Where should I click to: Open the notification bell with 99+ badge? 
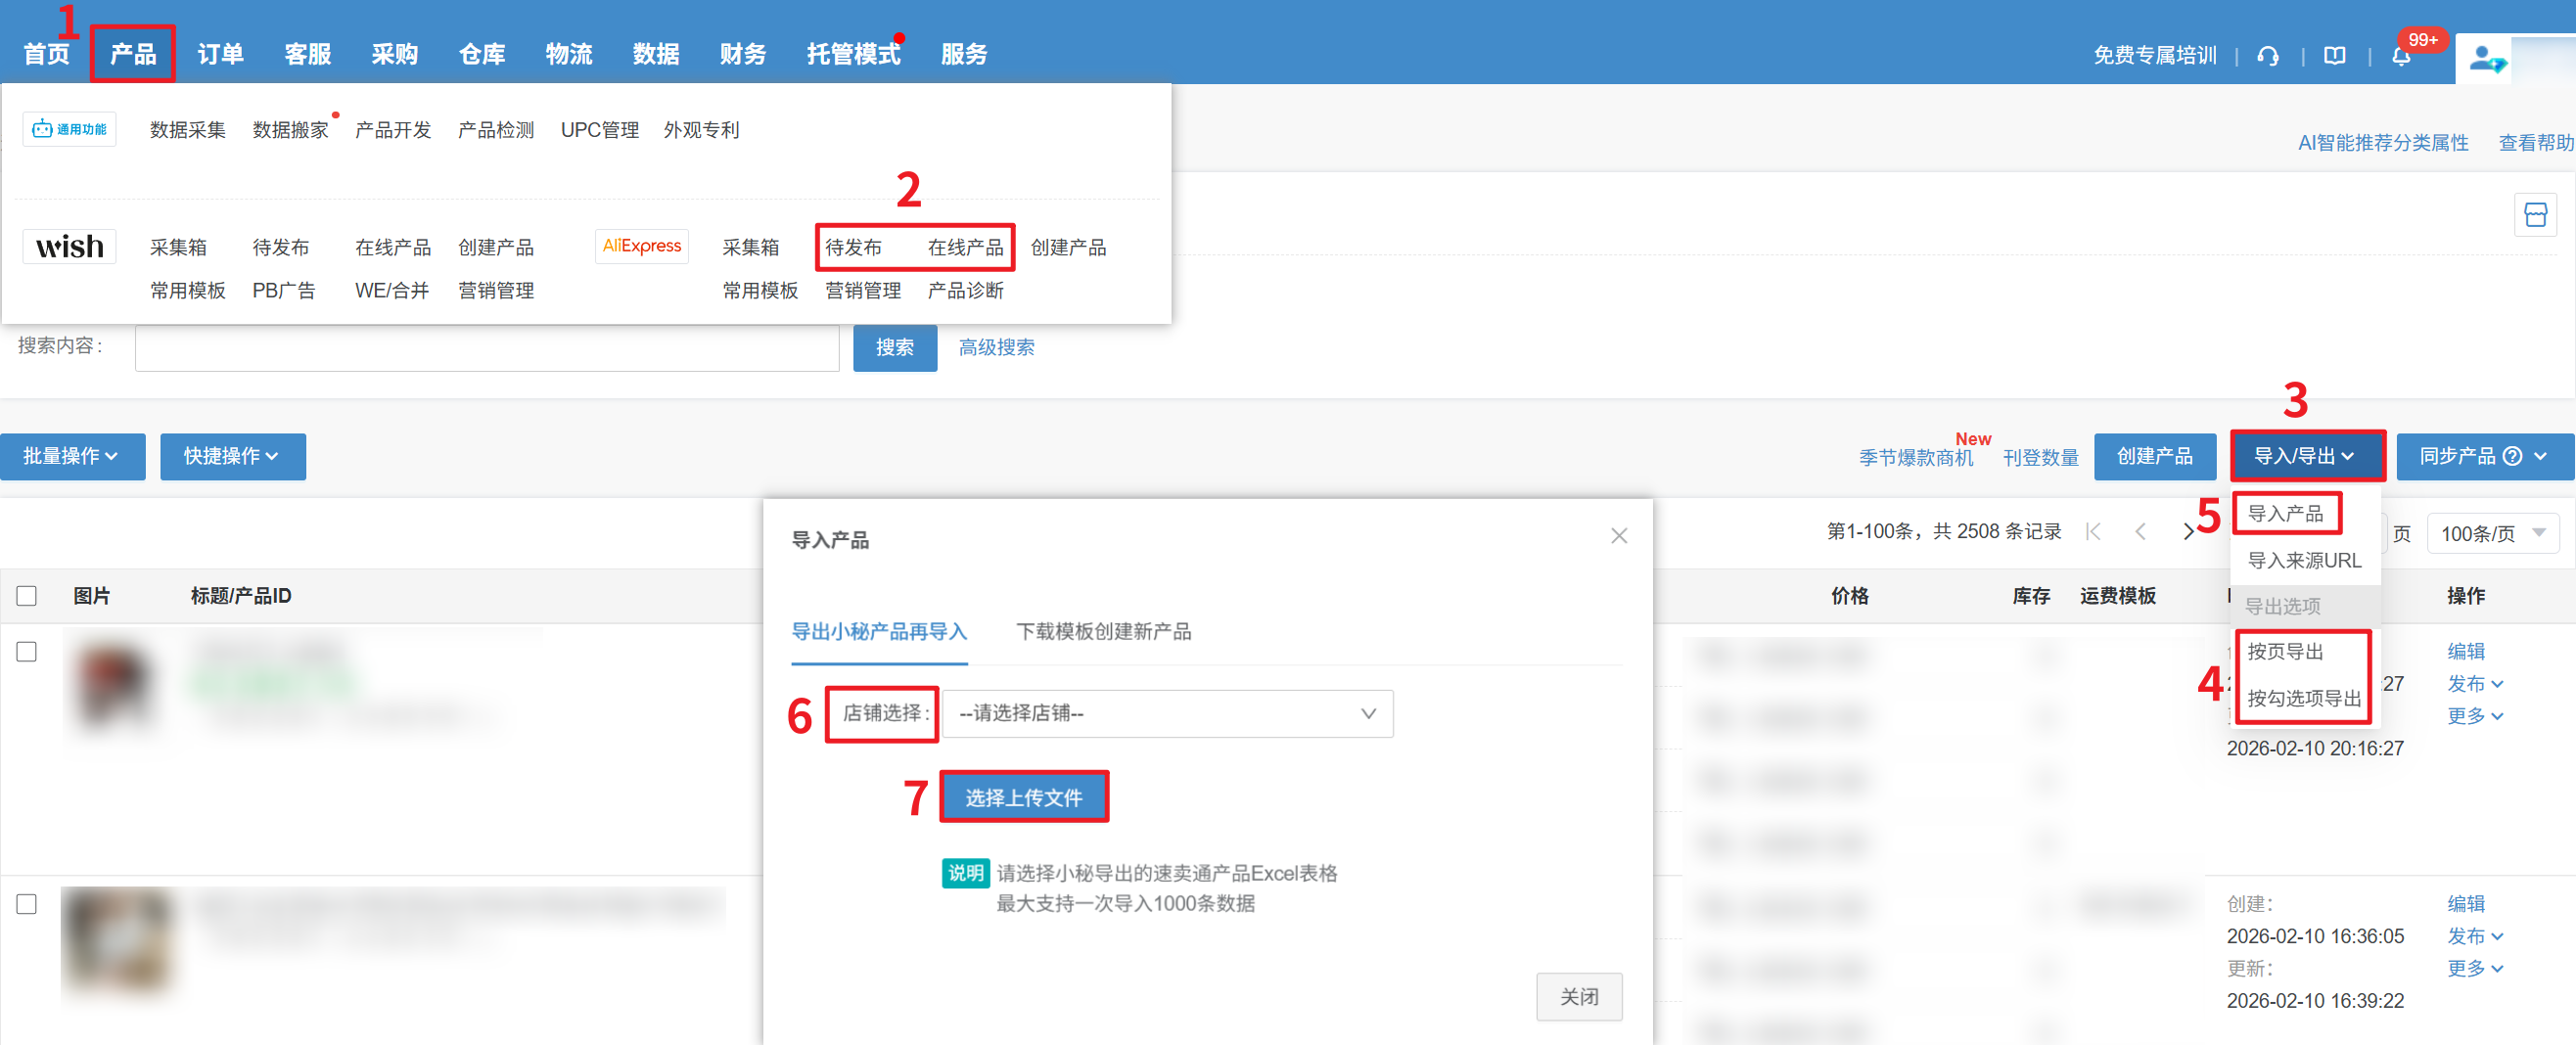[2401, 56]
